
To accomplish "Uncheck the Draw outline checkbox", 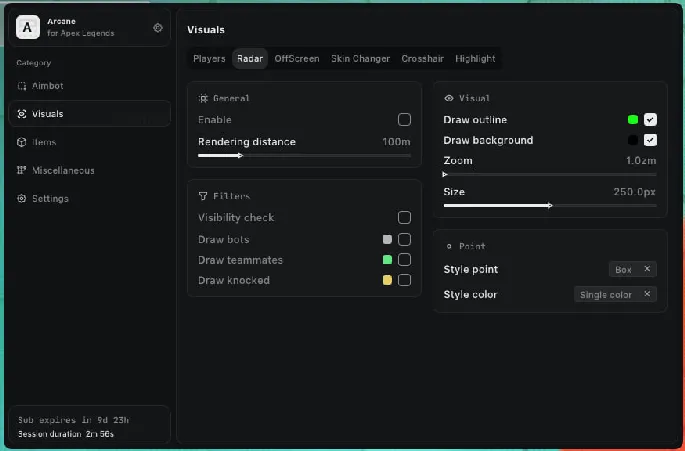I will pos(650,120).
